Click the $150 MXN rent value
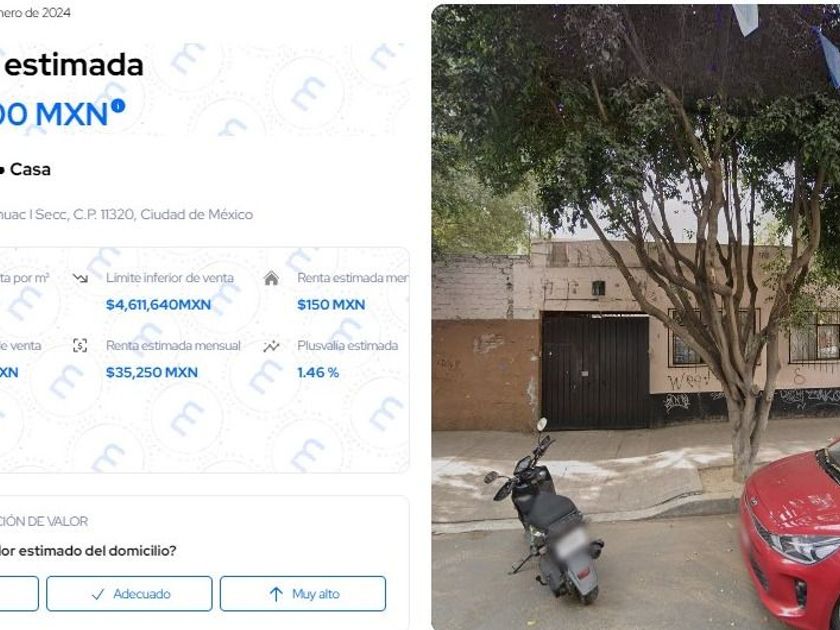The height and width of the screenshot is (630, 840). pyautogui.click(x=331, y=305)
